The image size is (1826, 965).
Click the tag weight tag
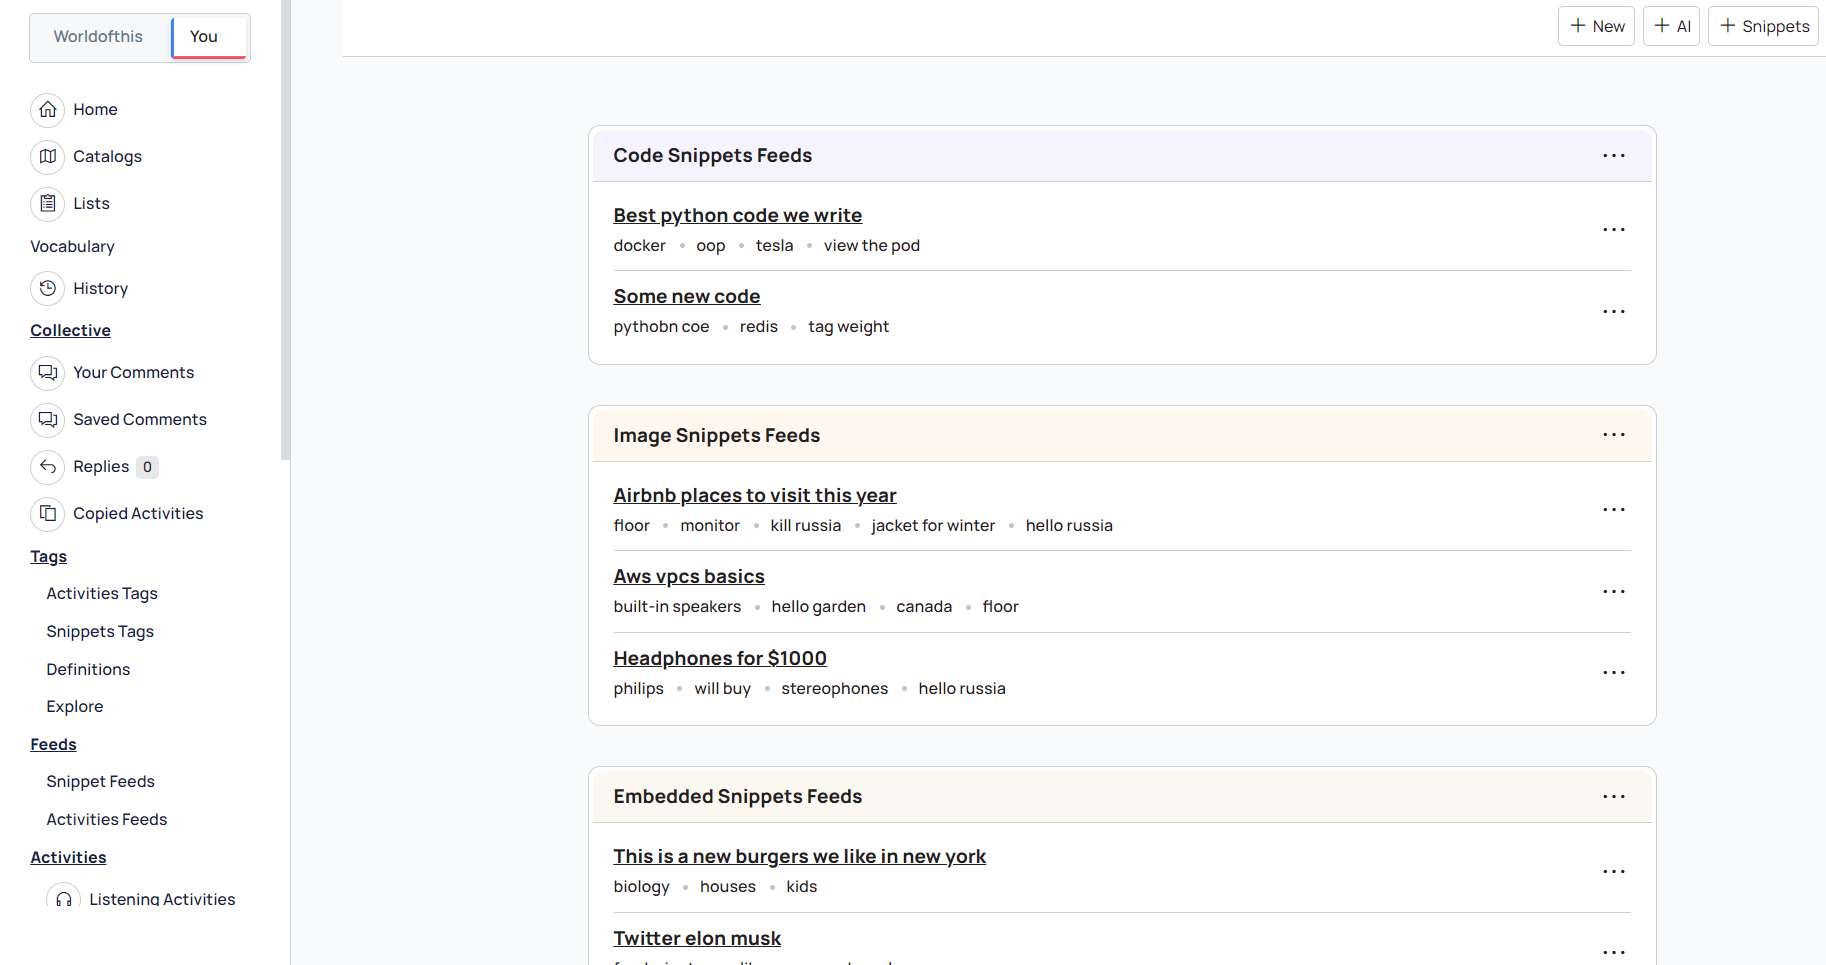(848, 327)
